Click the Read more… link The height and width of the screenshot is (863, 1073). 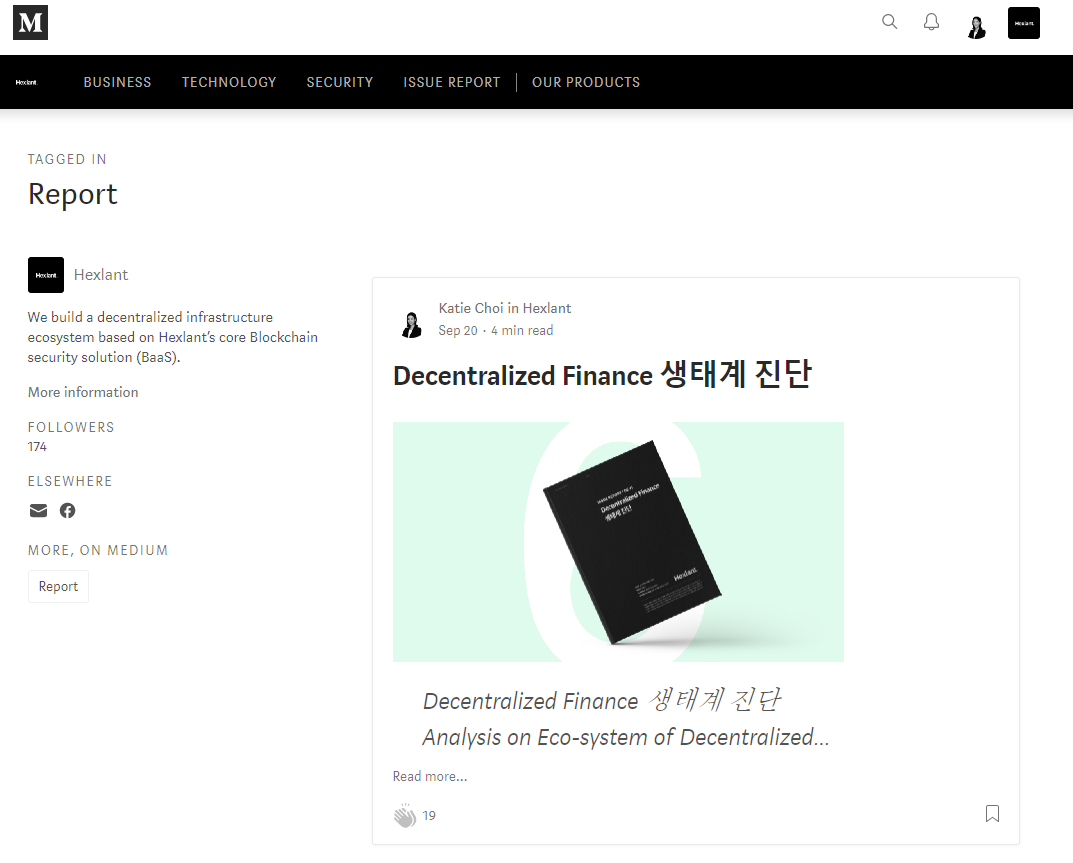point(430,776)
